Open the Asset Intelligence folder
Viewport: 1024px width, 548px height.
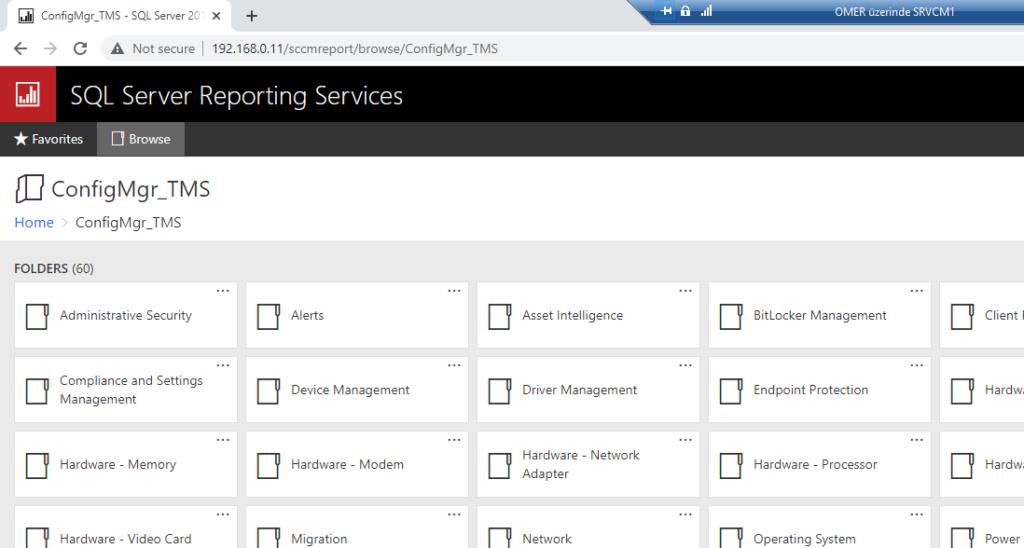pos(588,315)
